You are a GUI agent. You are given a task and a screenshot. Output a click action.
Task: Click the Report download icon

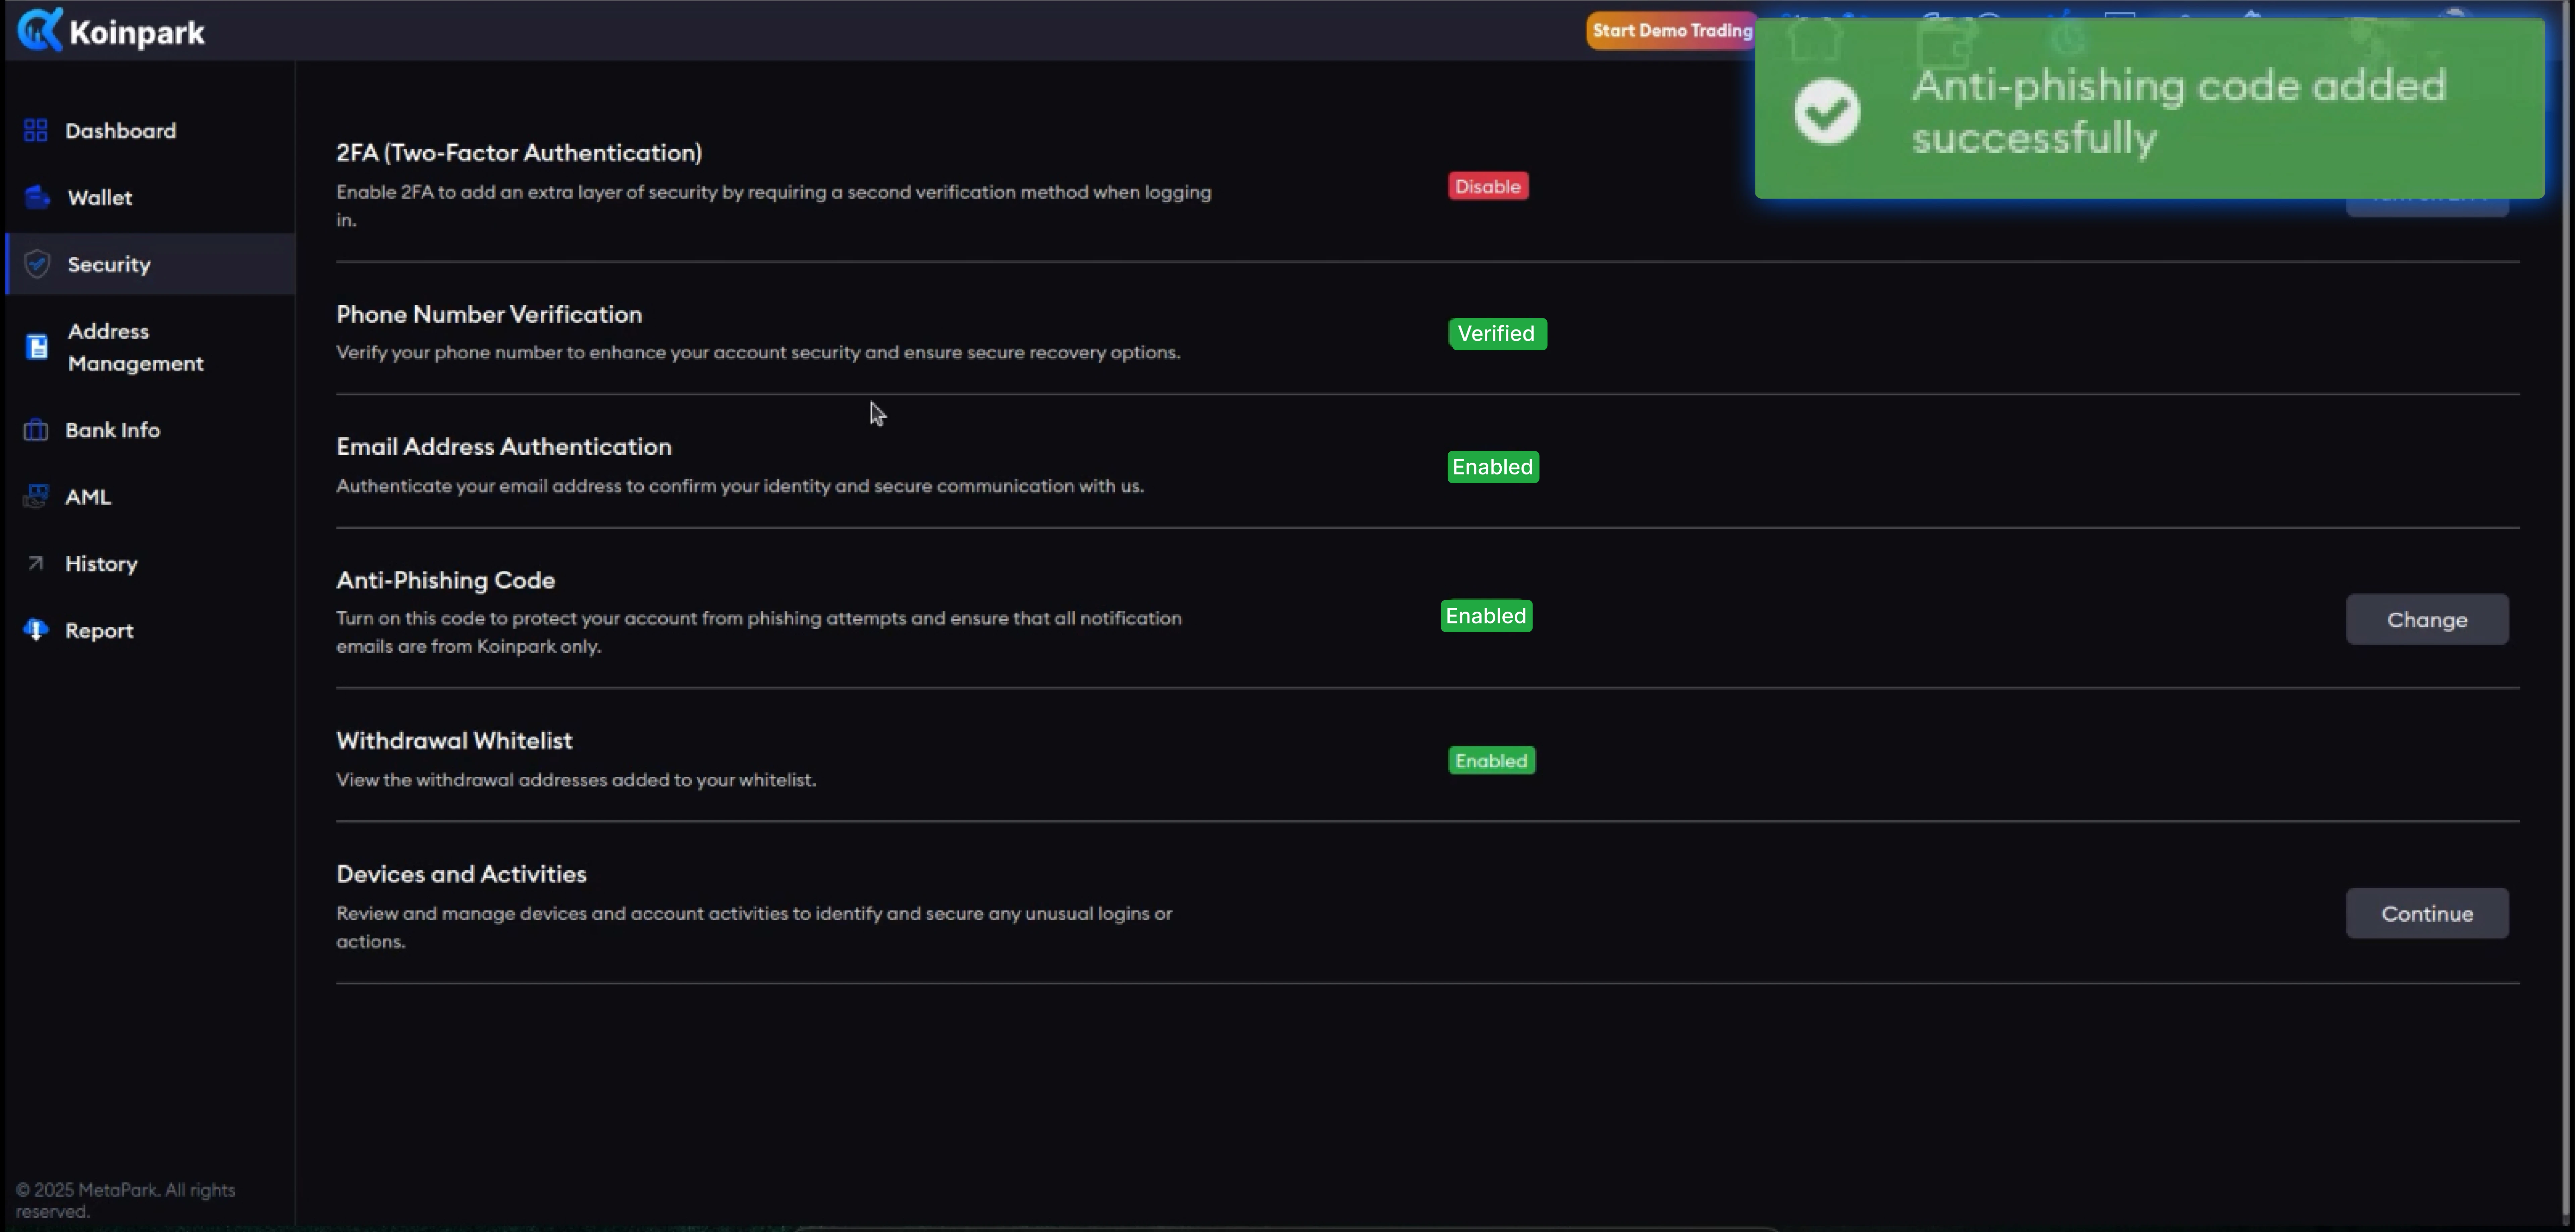pyautogui.click(x=35, y=630)
